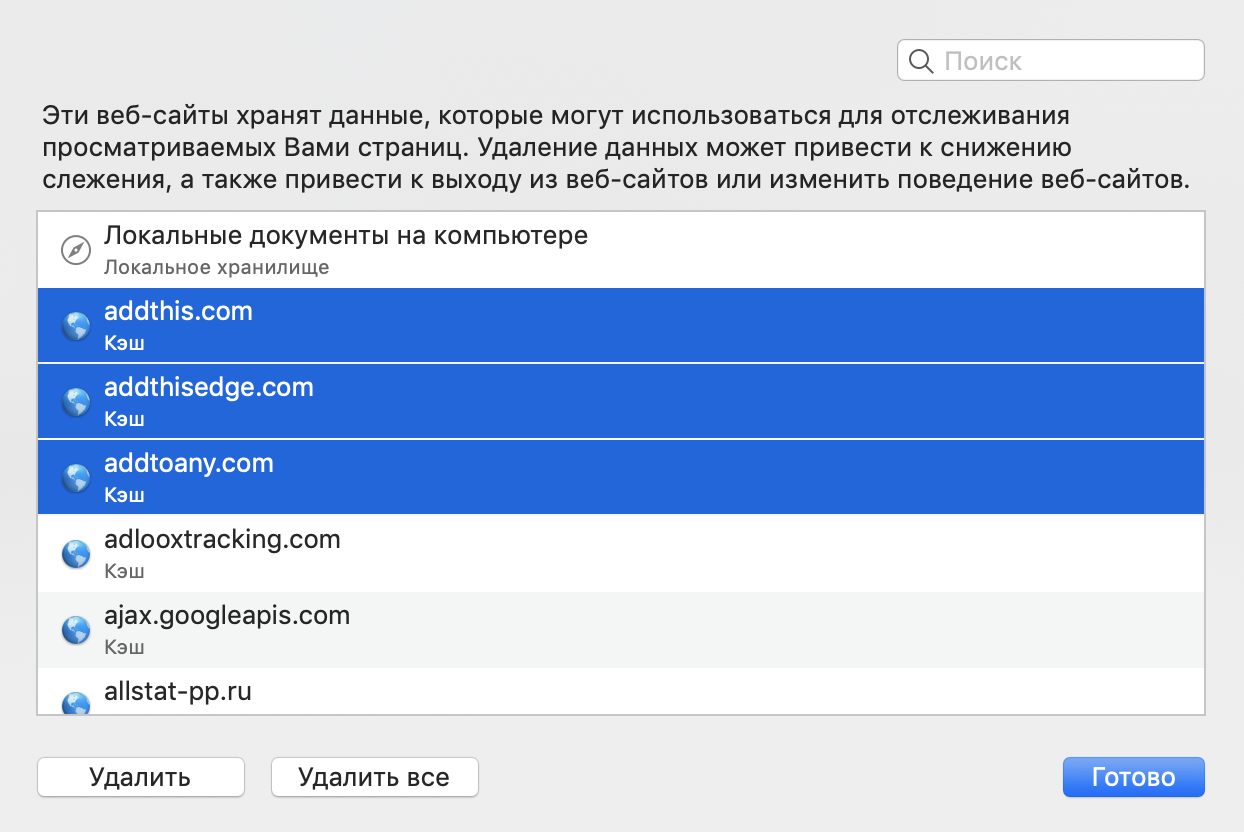Image resolution: width=1244 pixels, height=832 pixels.
Task: Highlight the ajax.googleapis.com list row
Action: click(x=620, y=630)
